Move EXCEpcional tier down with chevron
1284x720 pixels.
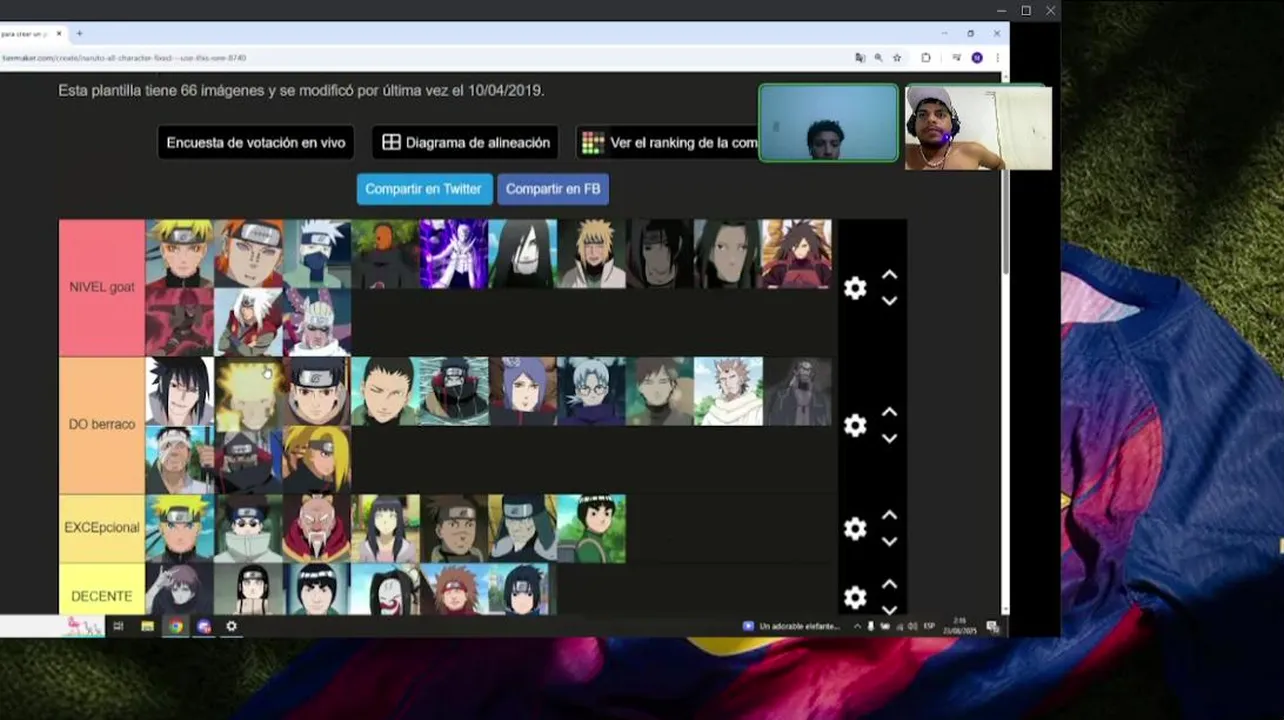889,541
